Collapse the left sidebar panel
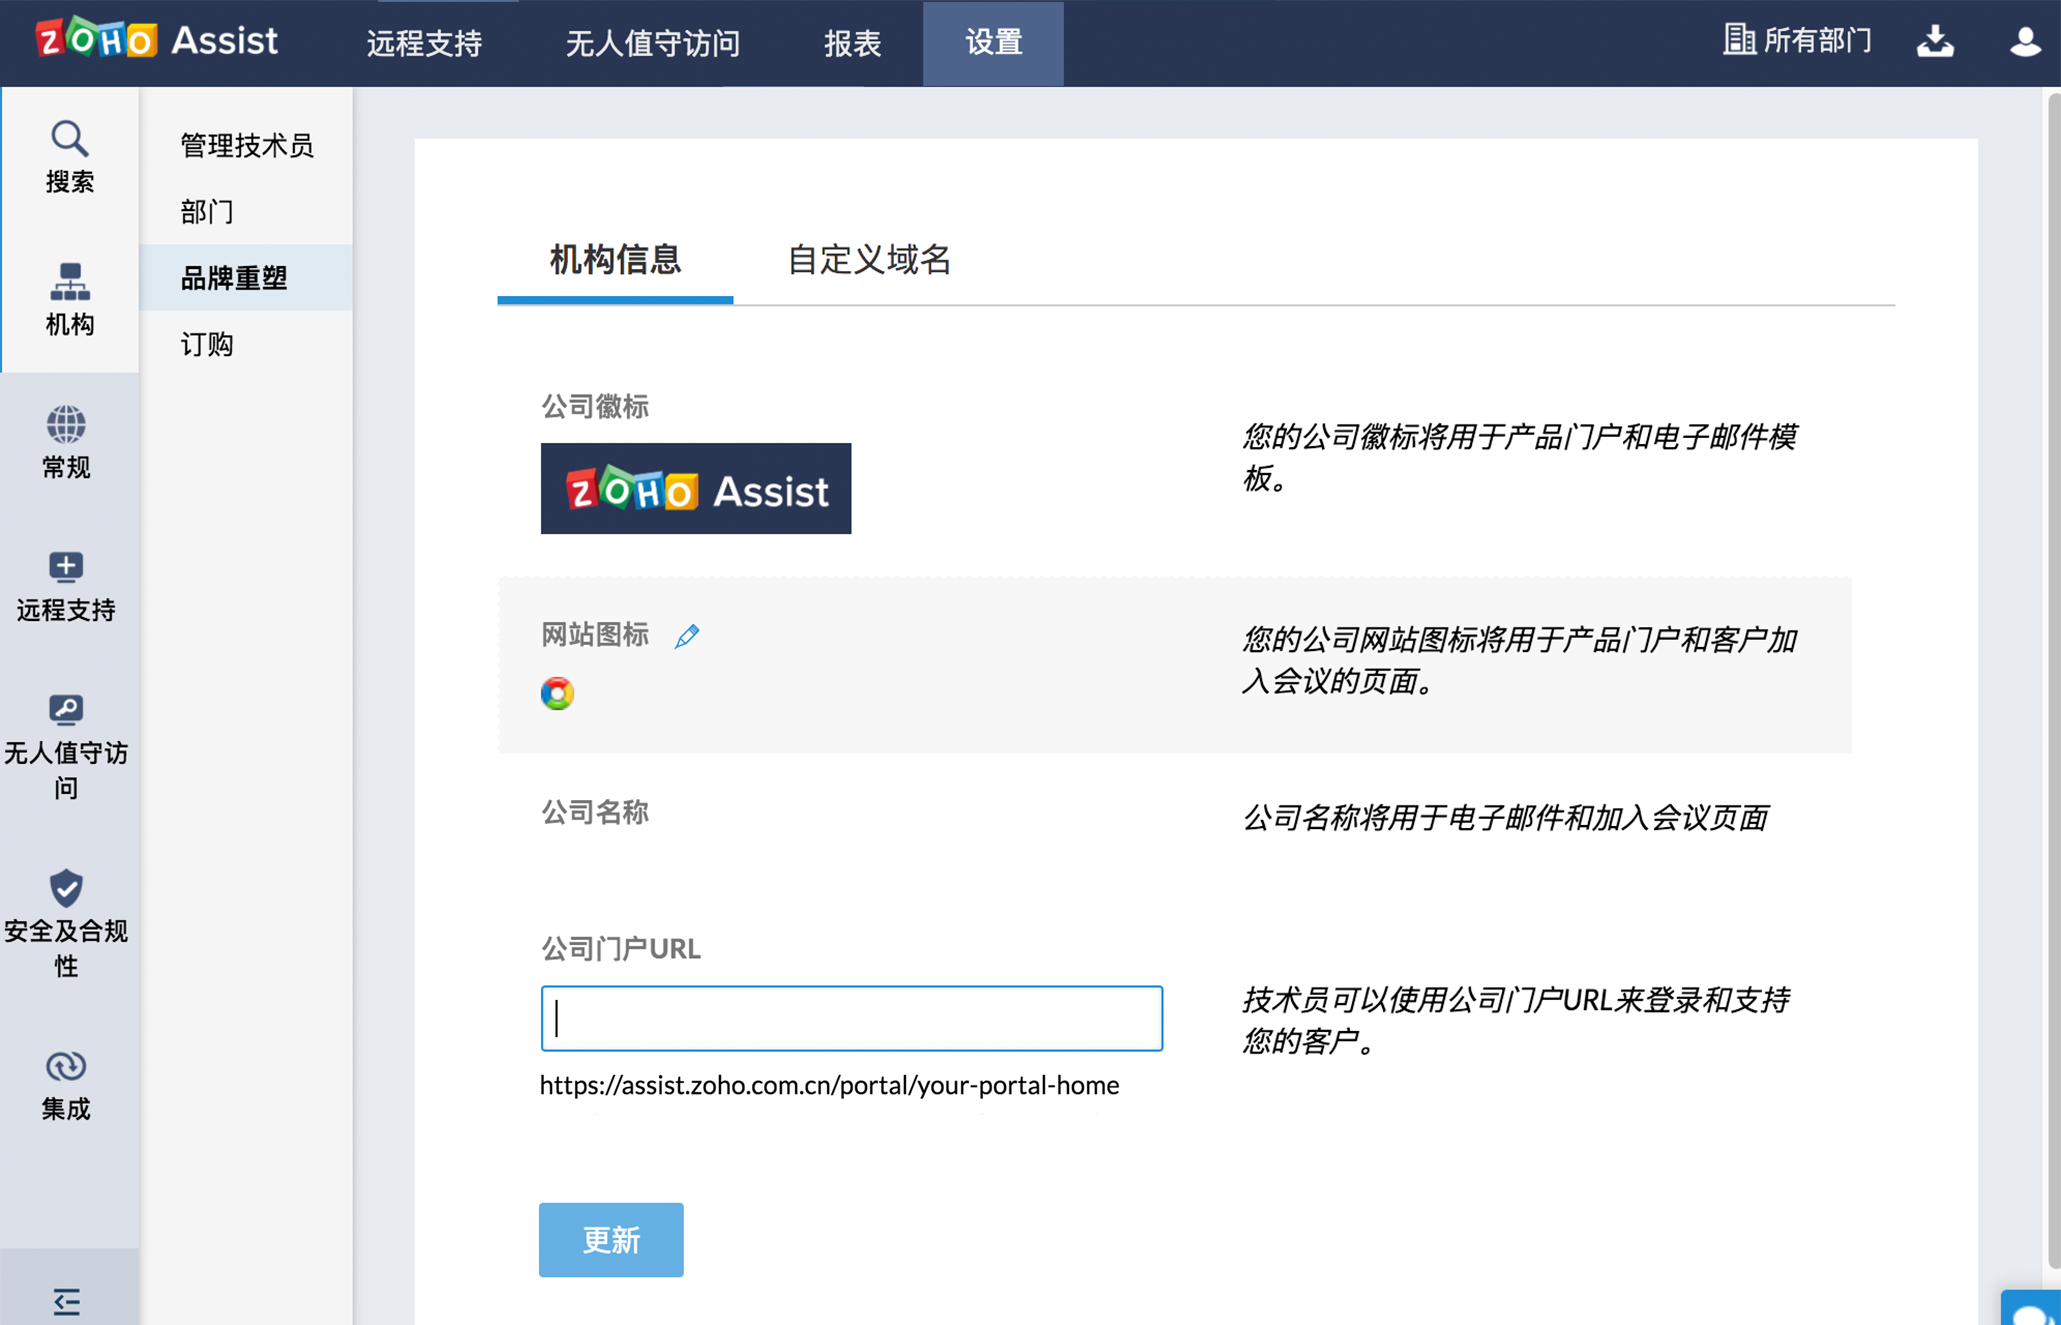Image resolution: width=2061 pixels, height=1325 pixels. tap(66, 1300)
